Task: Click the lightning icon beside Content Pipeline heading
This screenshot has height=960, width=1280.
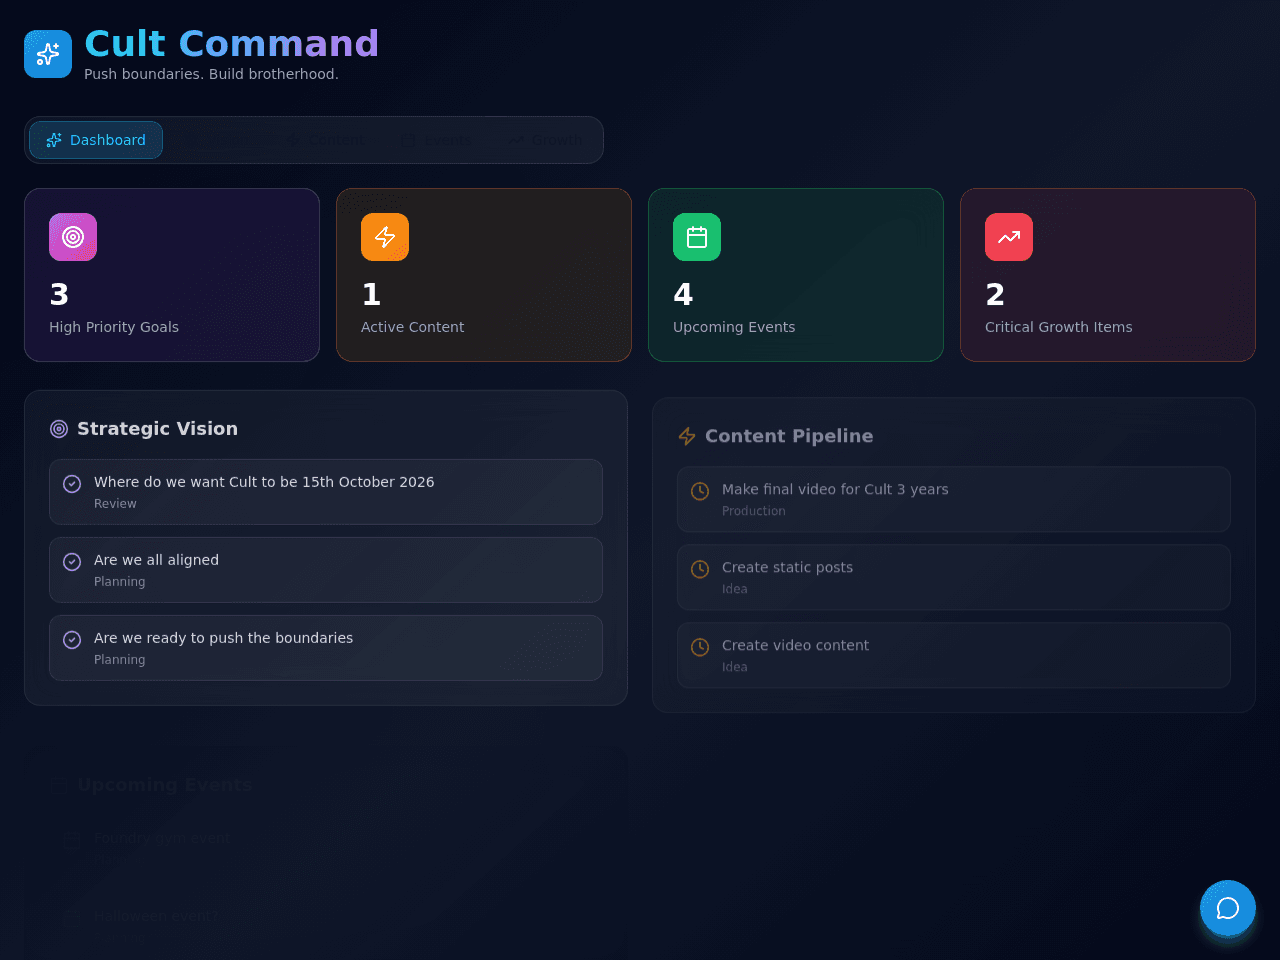Action: 687,436
